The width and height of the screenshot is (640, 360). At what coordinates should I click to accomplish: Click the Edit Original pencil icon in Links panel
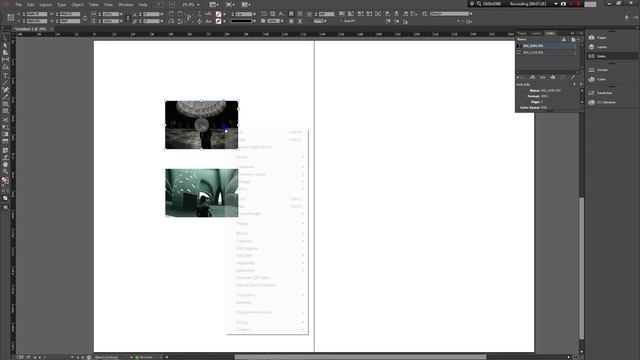[573, 77]
